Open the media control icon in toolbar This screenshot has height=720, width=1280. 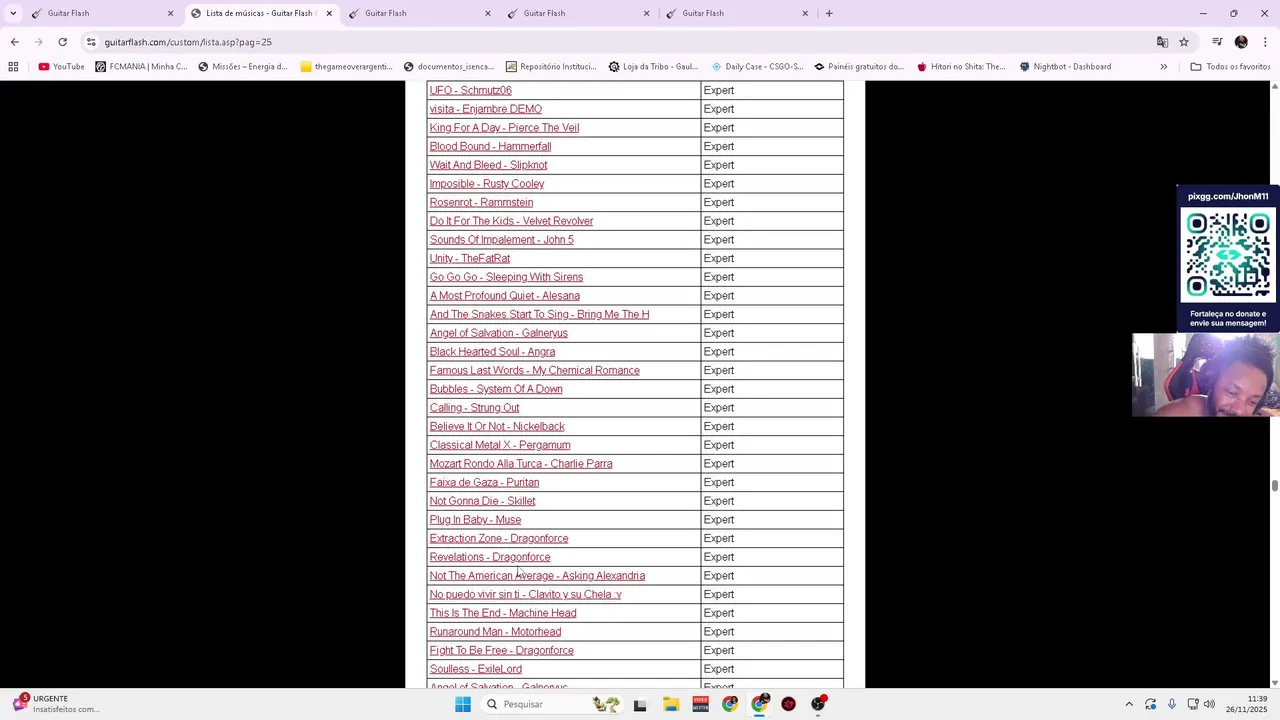1217,42
